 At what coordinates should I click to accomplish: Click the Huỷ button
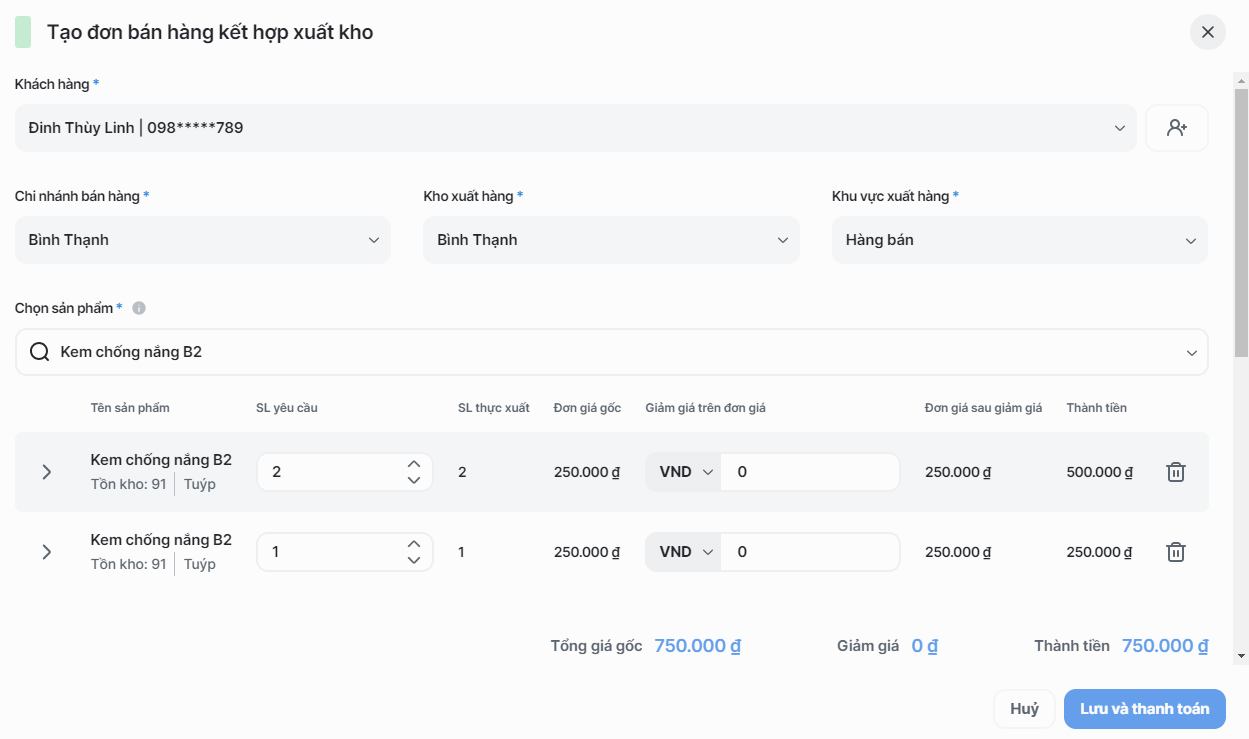pyautogui.click(x=1024, y=709)
